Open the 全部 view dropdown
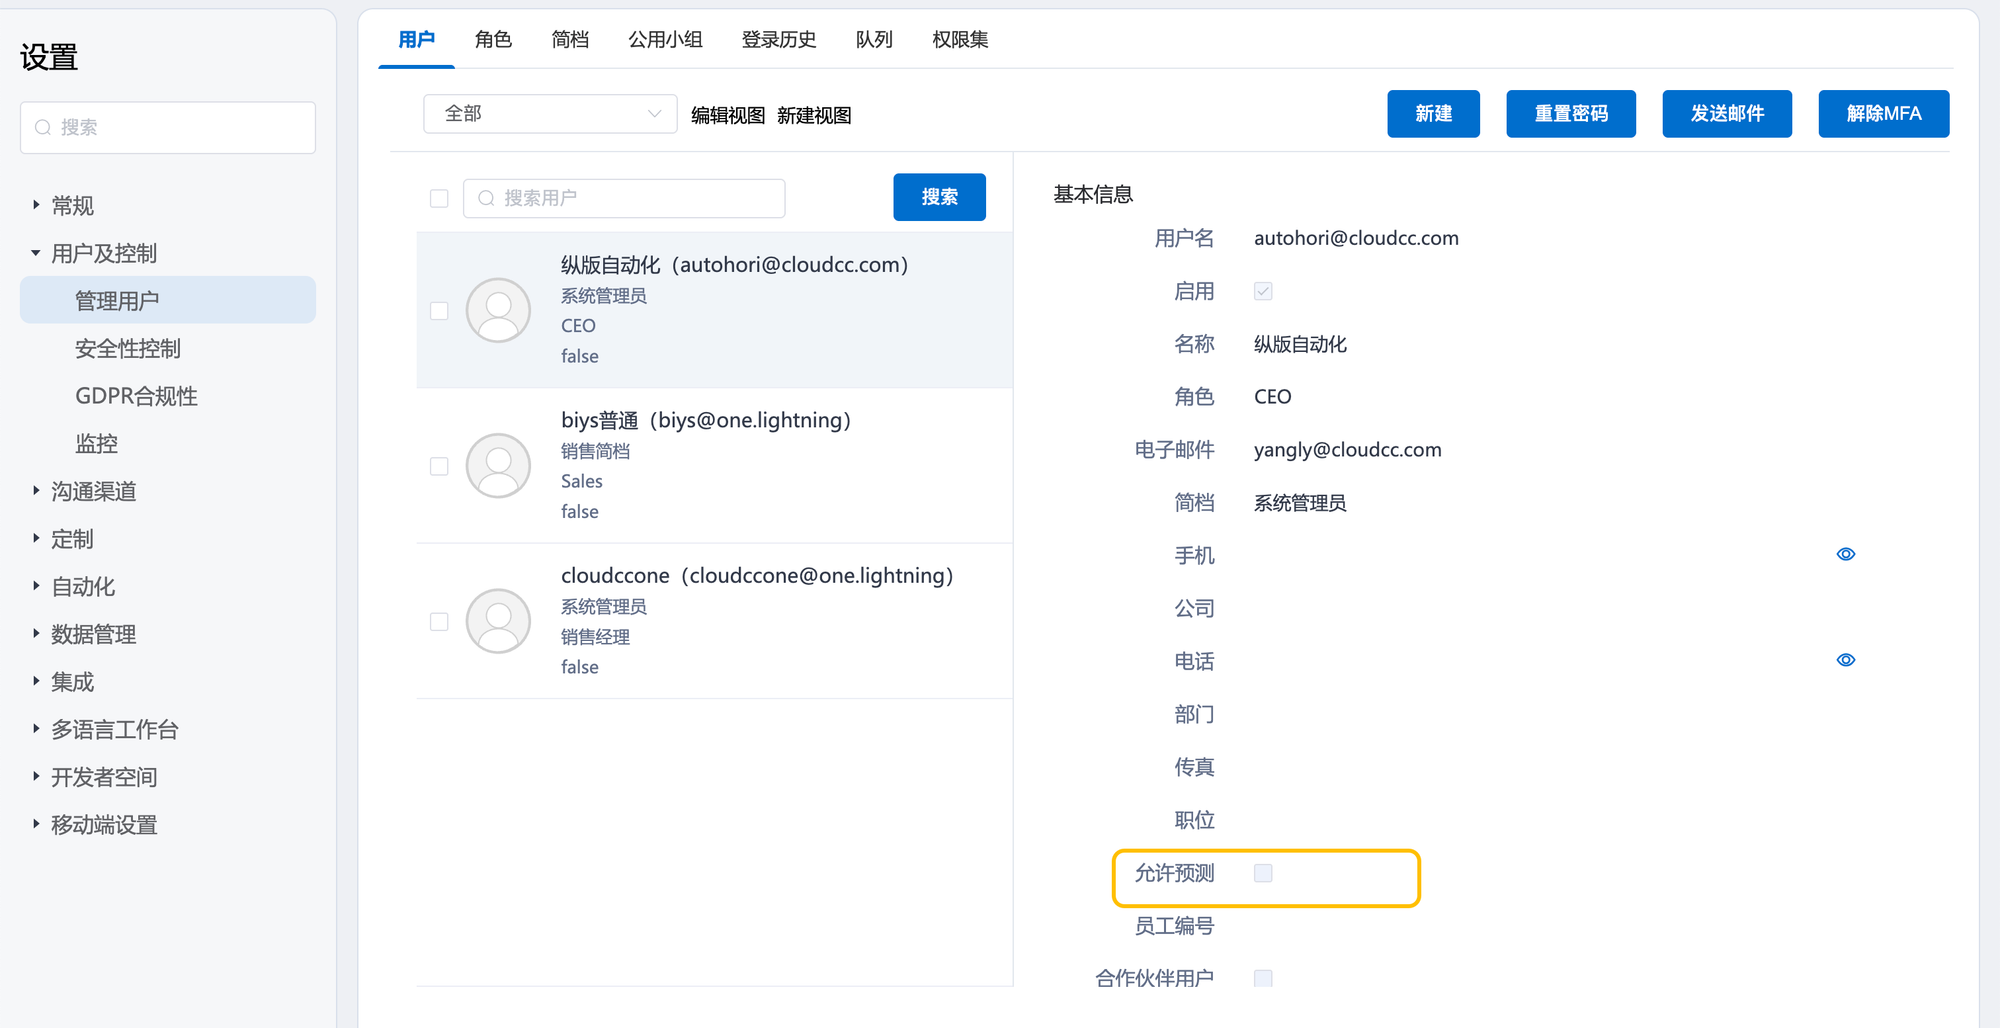 pyautogui.click(x=550, y=114)
